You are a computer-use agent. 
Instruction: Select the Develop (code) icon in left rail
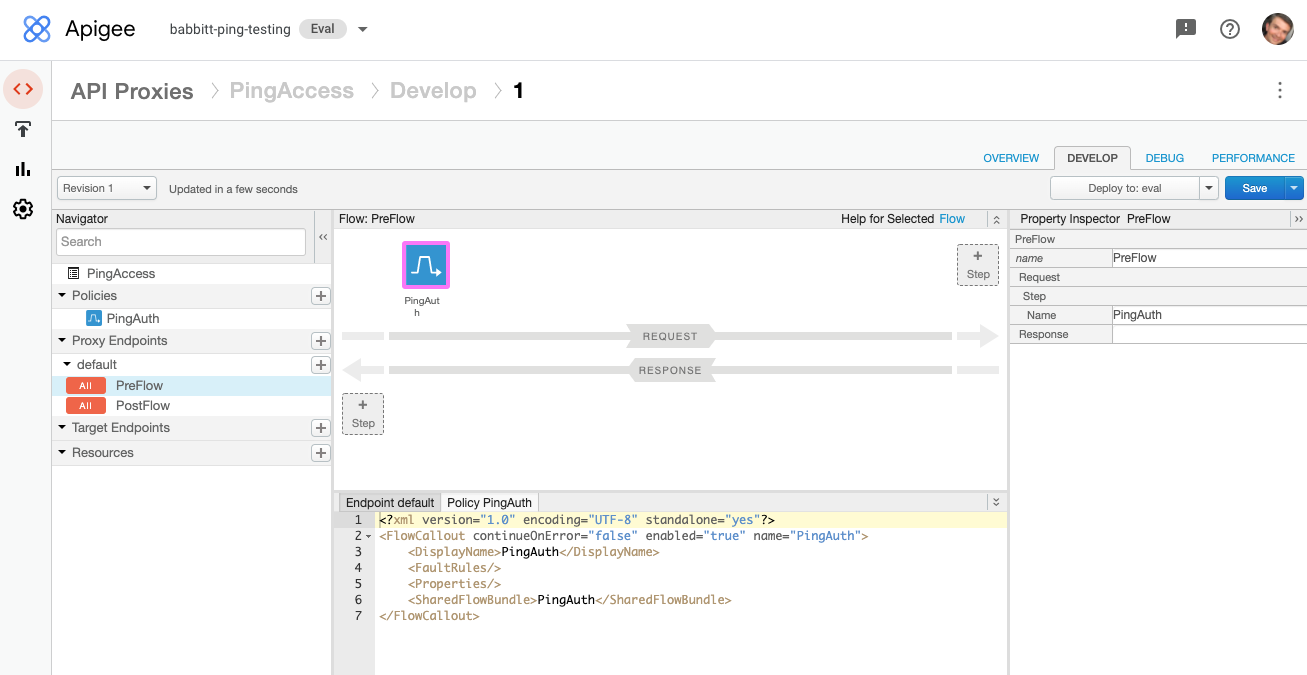[x=23, y=89]
